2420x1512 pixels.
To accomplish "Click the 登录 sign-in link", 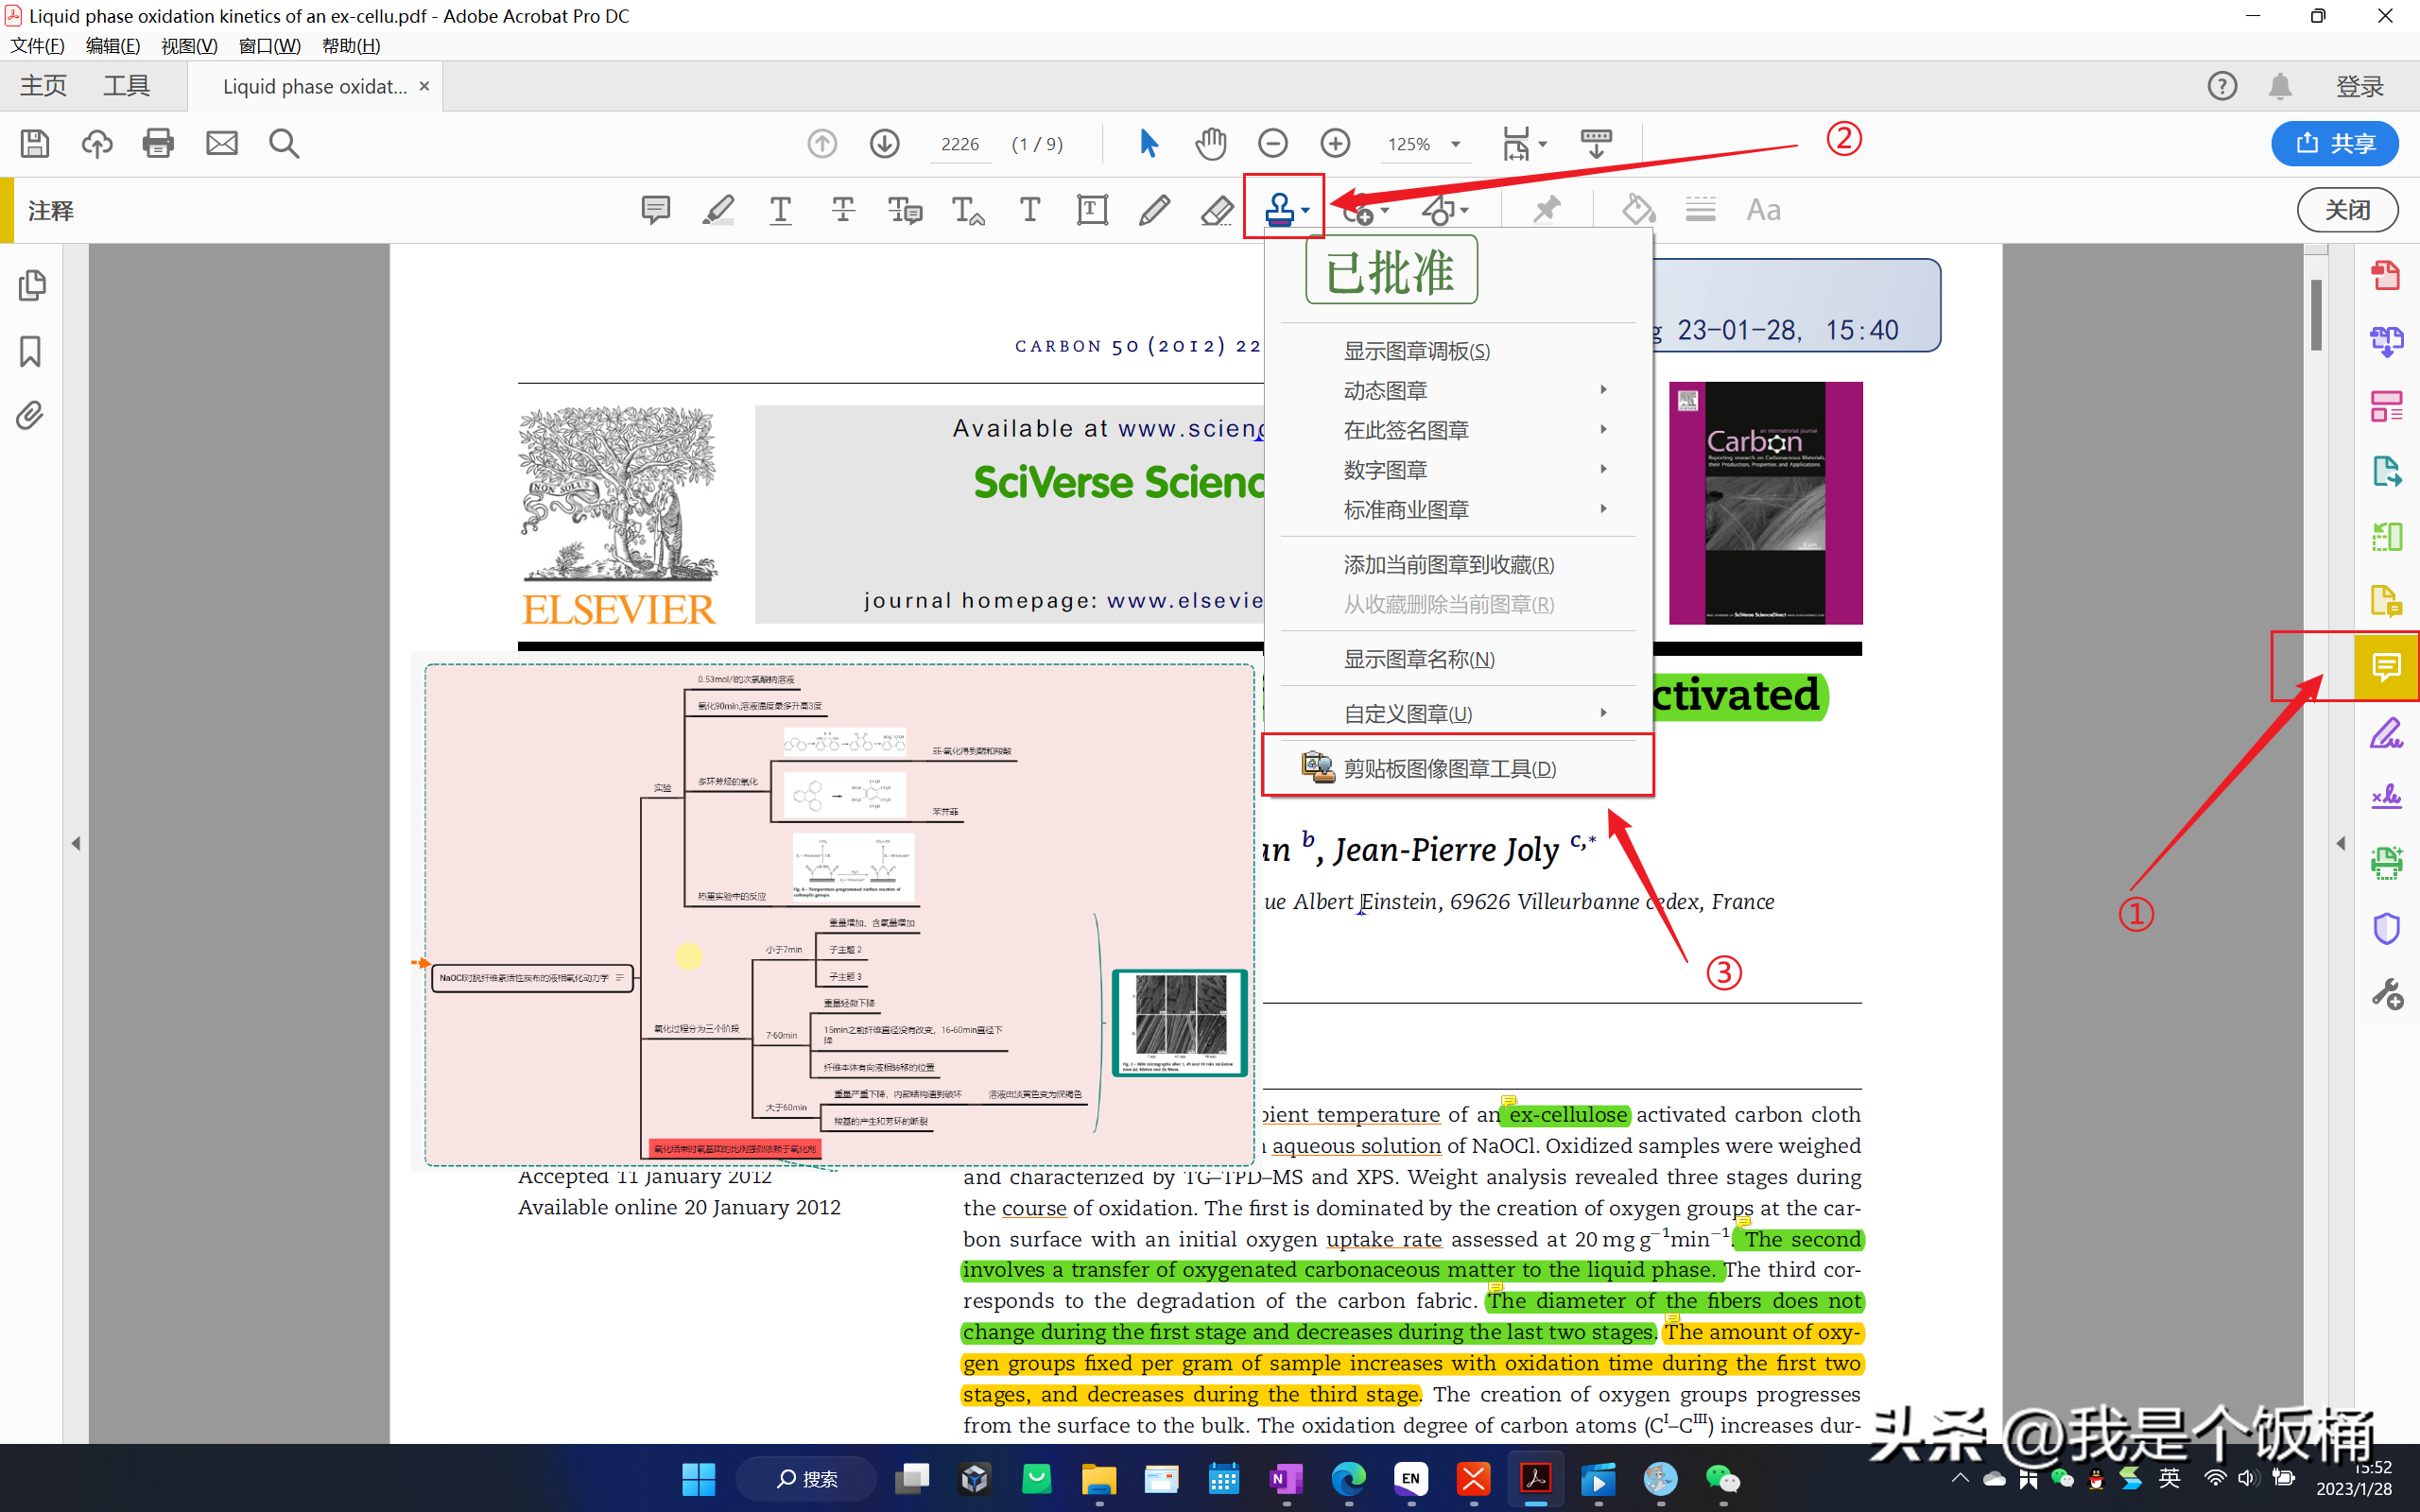I will [2360, 86].
